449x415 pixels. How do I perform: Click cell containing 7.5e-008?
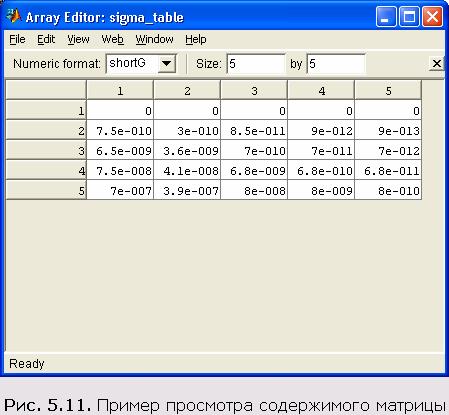120,170
